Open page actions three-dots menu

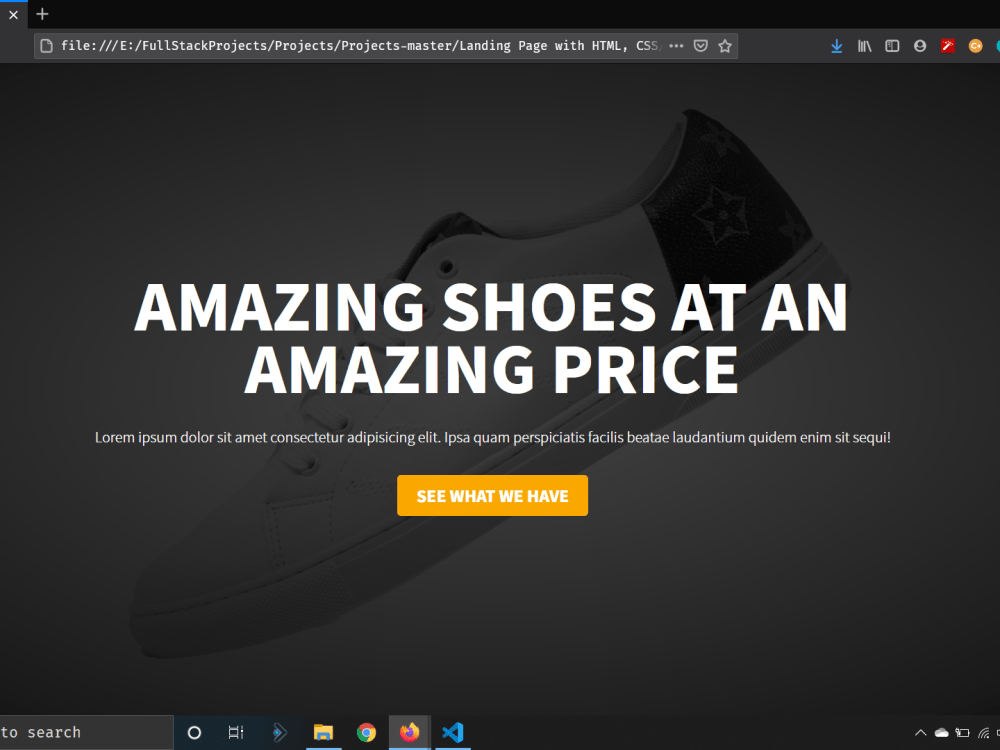pos(677,46)
